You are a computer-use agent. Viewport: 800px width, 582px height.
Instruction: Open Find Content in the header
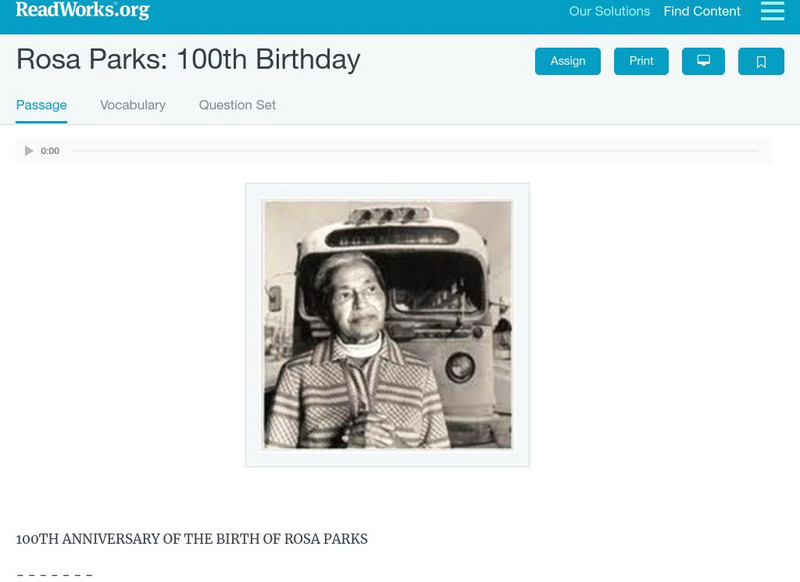pyautogui.click(x=702, y=12)
